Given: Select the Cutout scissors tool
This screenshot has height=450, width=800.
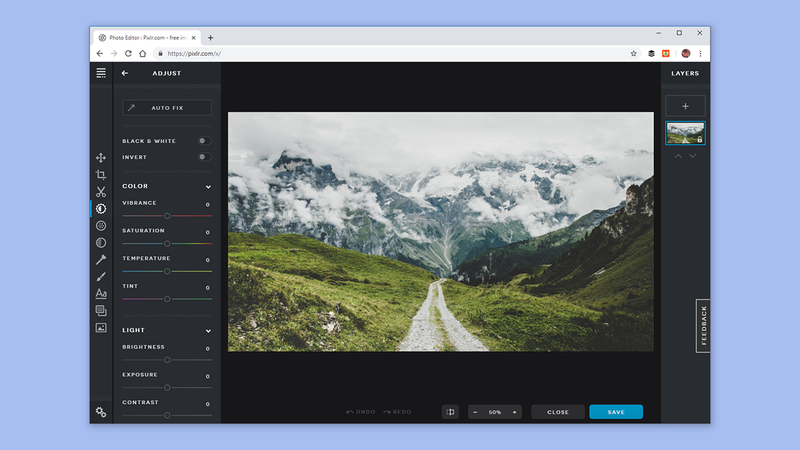Looking at the screenshot, I should click(101, 192).
